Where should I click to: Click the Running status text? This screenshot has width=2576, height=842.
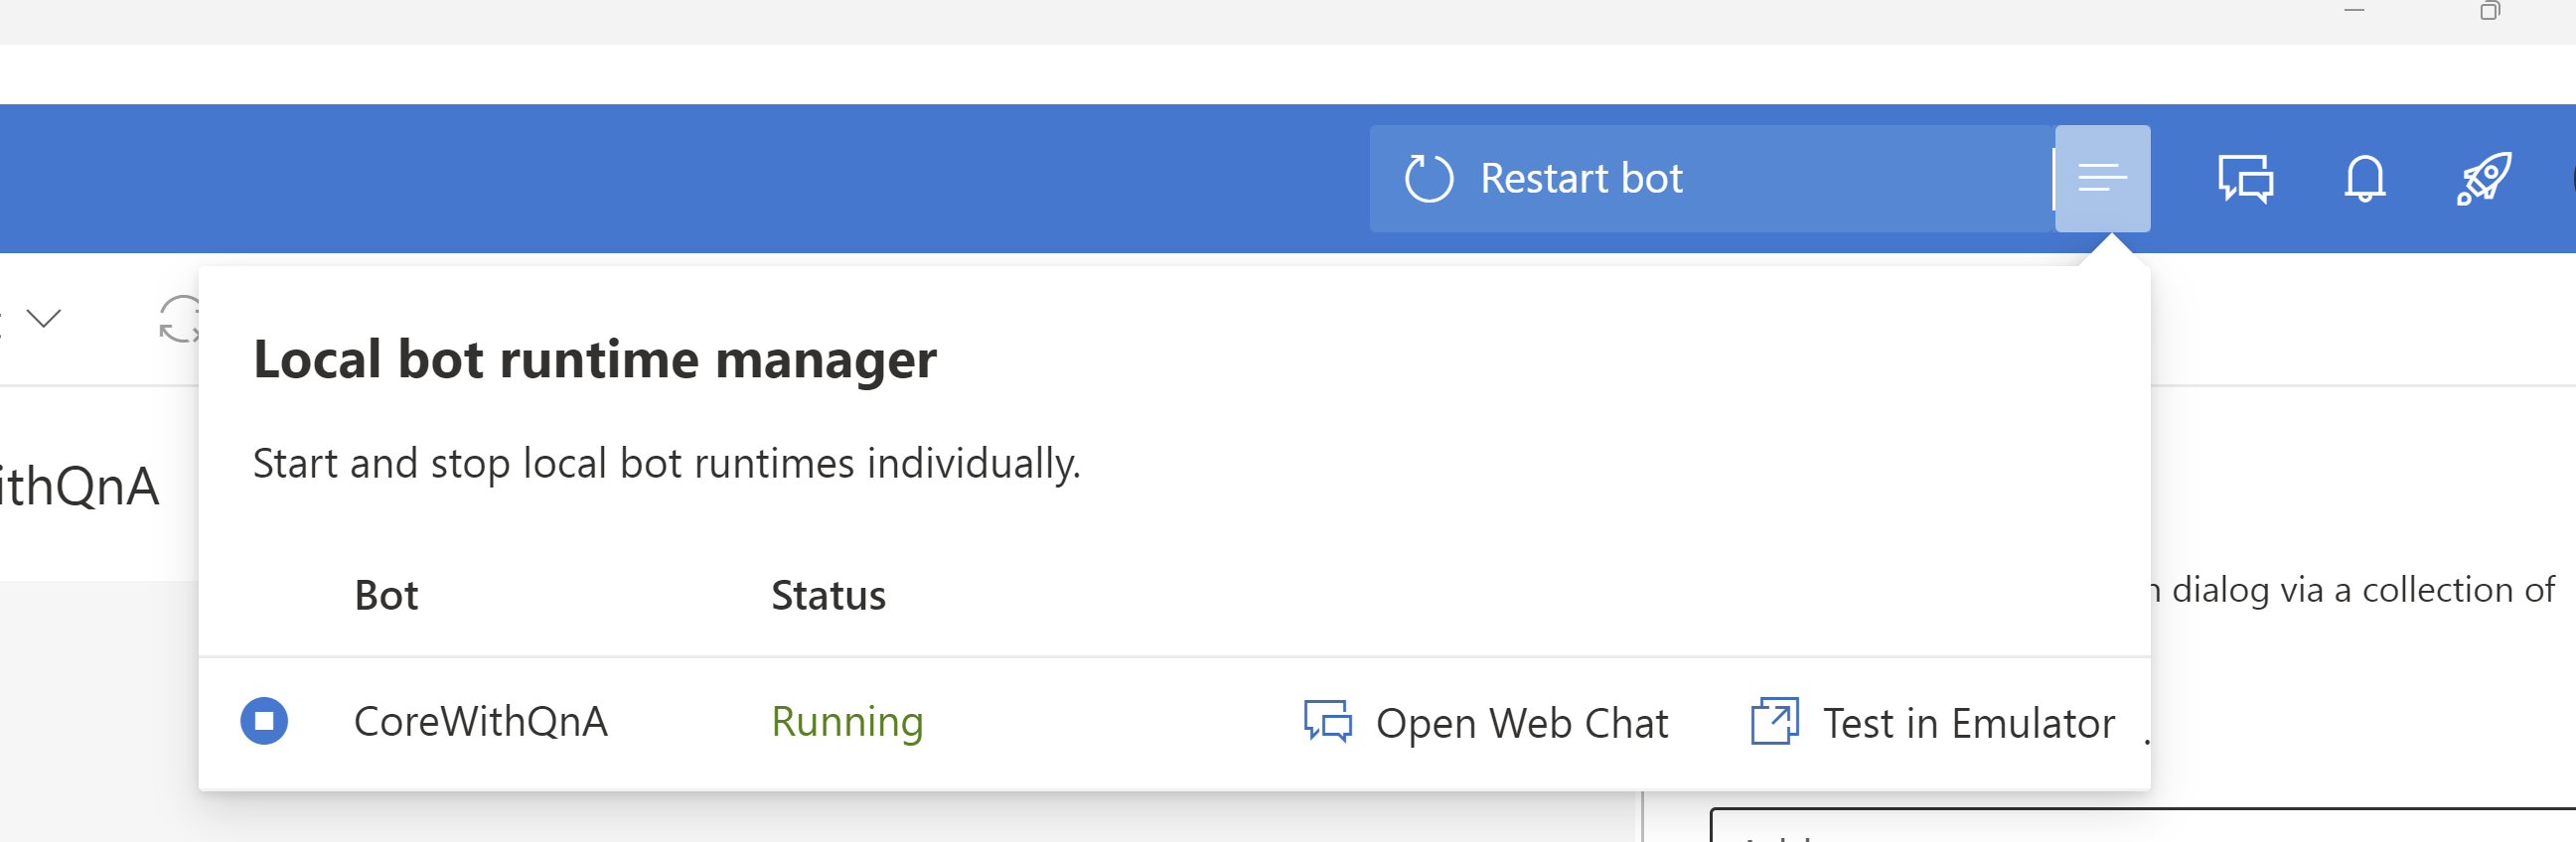point(847,721)
